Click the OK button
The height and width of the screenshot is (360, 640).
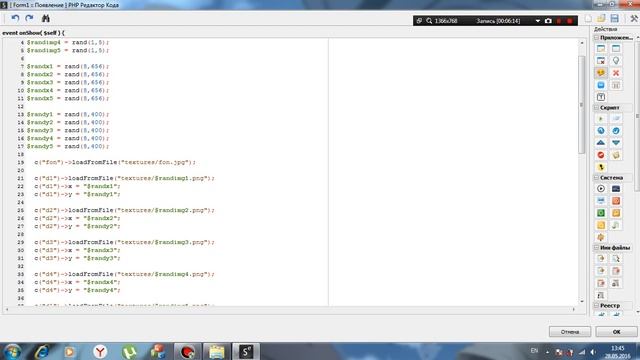pyautogui.click(x=616, y=332)
